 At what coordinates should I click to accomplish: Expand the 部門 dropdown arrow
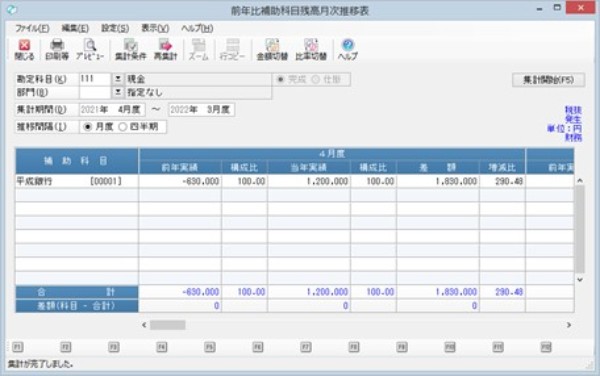[x=118, y=92]
